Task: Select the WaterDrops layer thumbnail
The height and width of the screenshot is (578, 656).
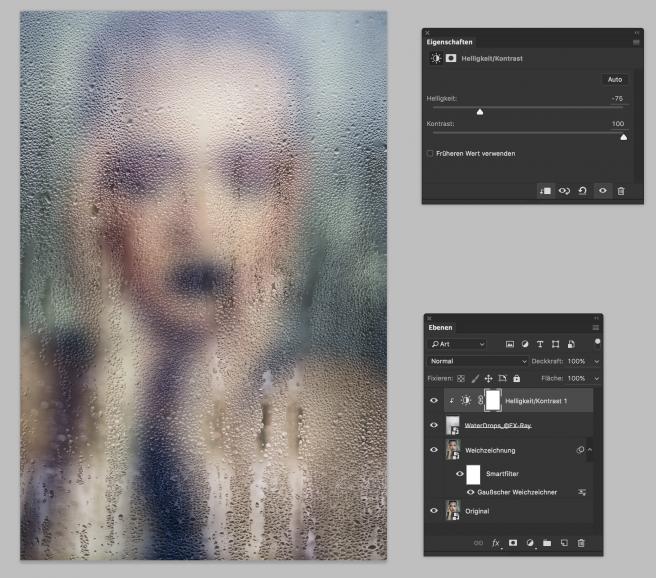Action: click(x=453, y=425)
